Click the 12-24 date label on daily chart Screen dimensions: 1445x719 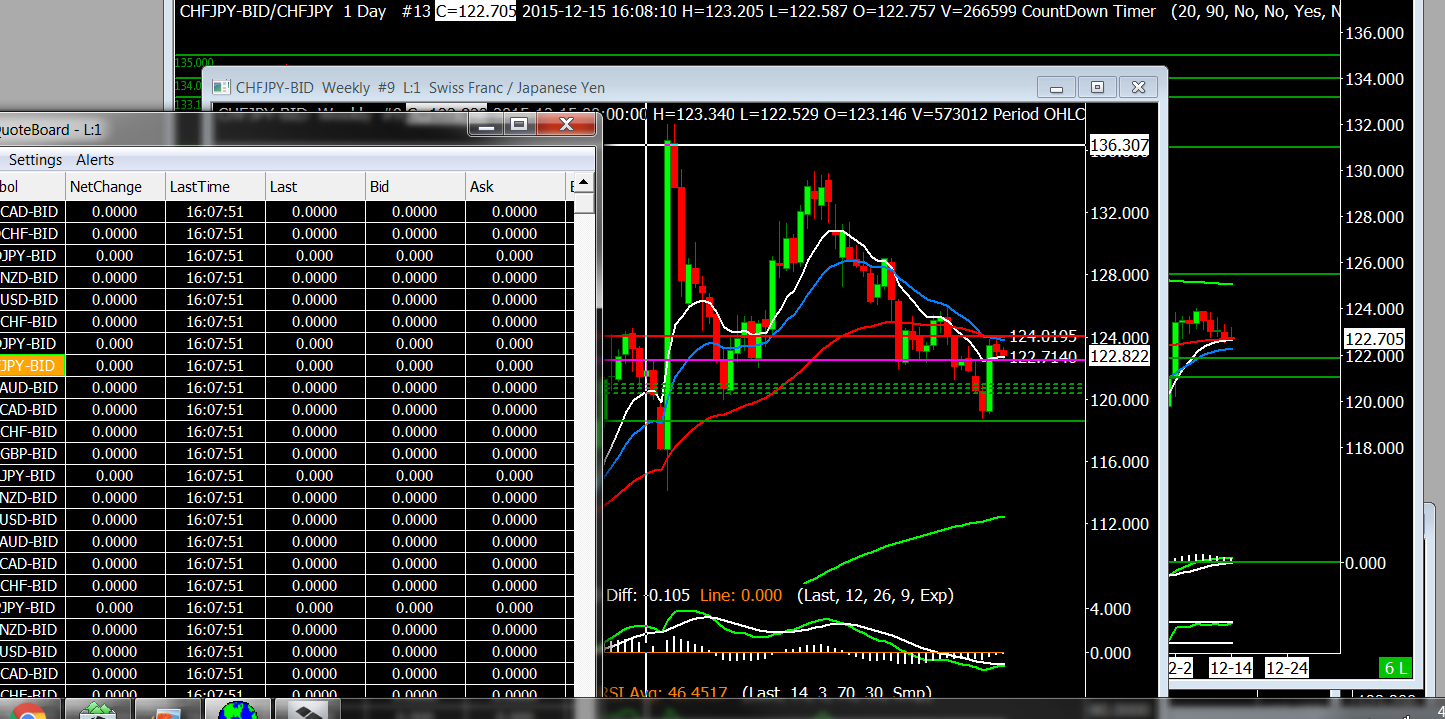[x=1286, y=667]
